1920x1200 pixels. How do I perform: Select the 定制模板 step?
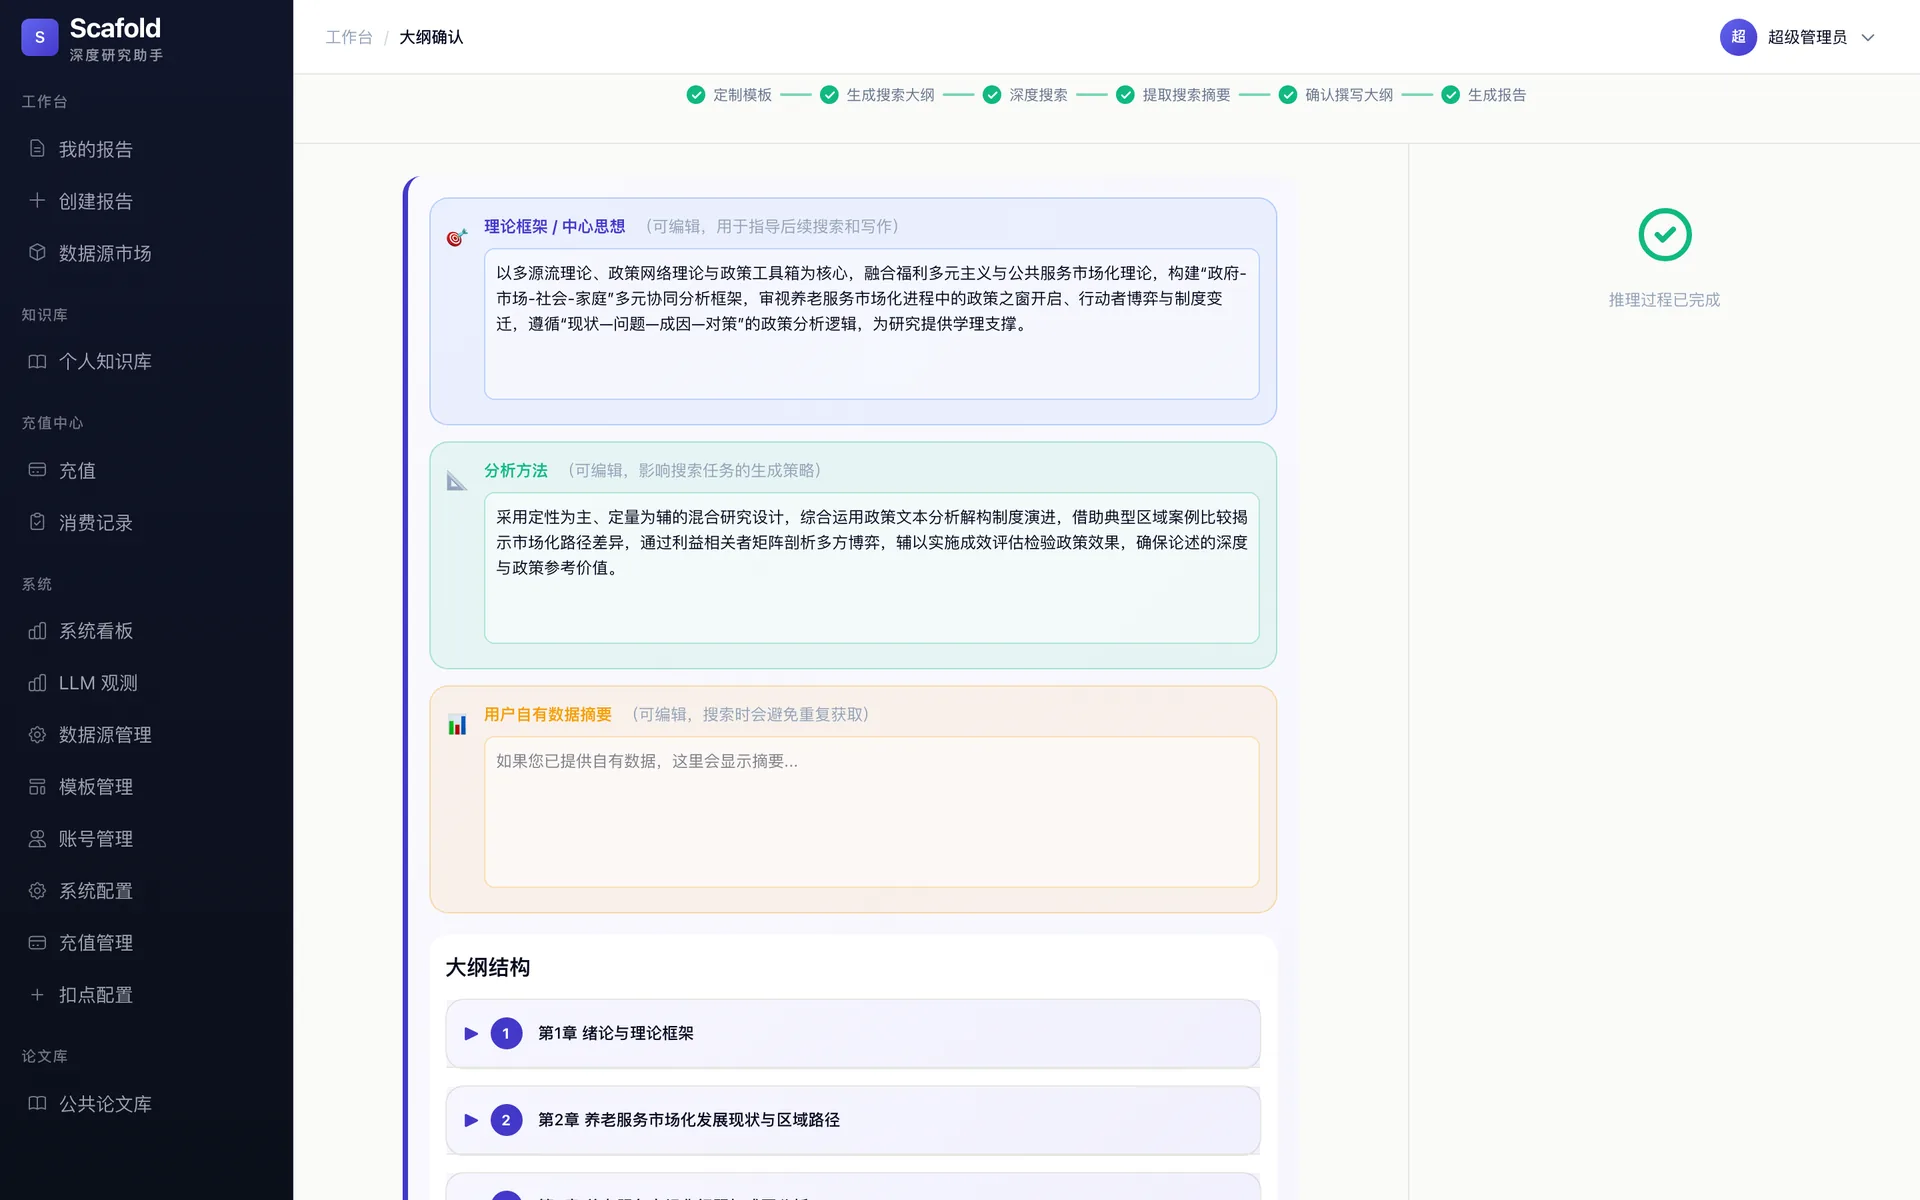(x=729, y=95)
